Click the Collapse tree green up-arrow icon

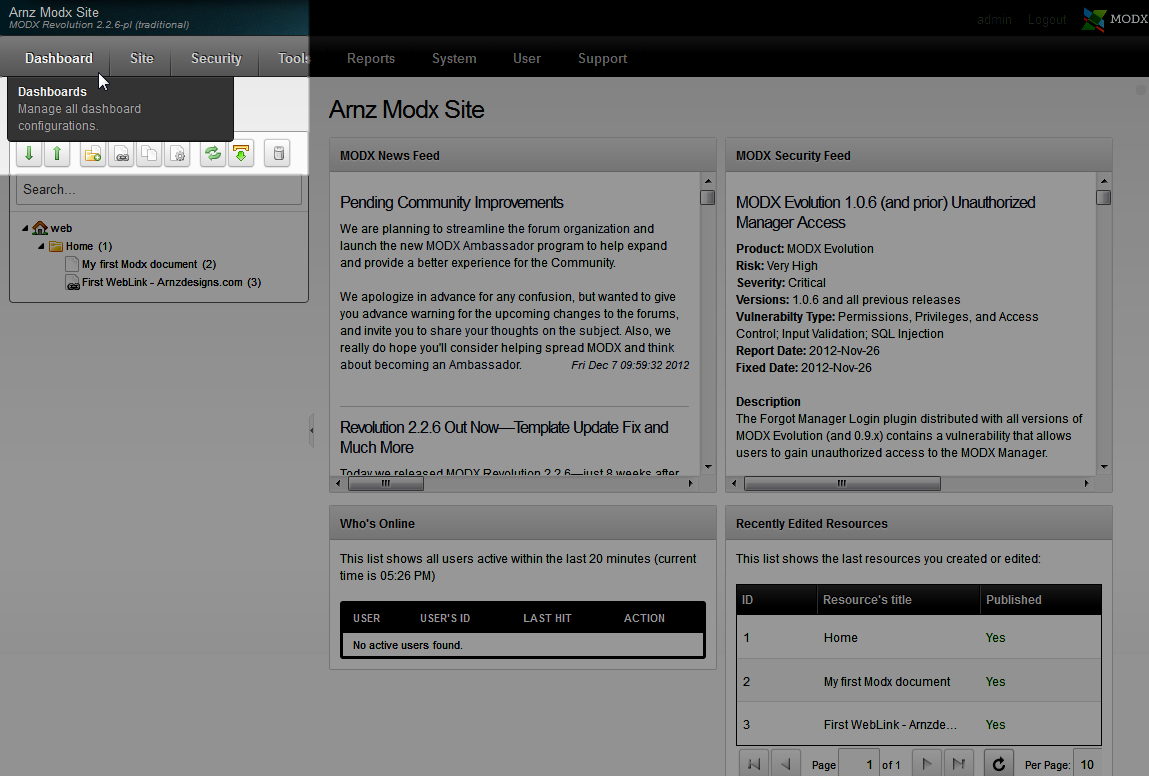pos(57,154)
